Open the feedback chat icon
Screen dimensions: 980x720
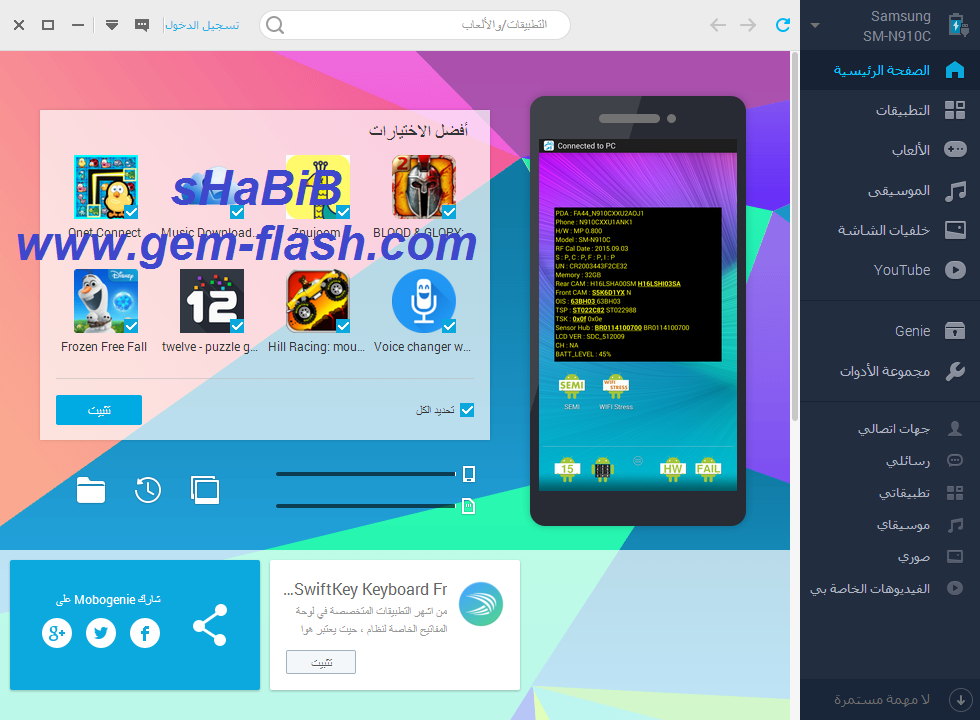coord(142,25)
